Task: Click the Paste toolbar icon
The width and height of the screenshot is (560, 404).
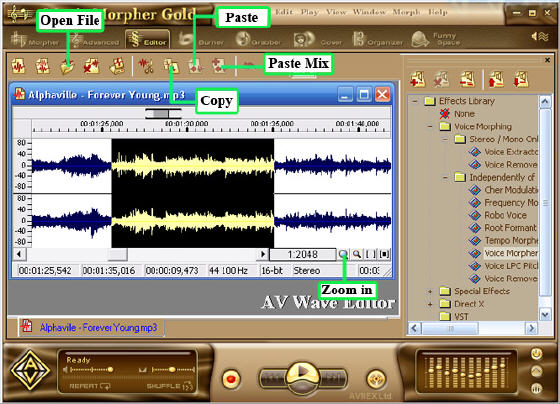Action: point(196,66)
